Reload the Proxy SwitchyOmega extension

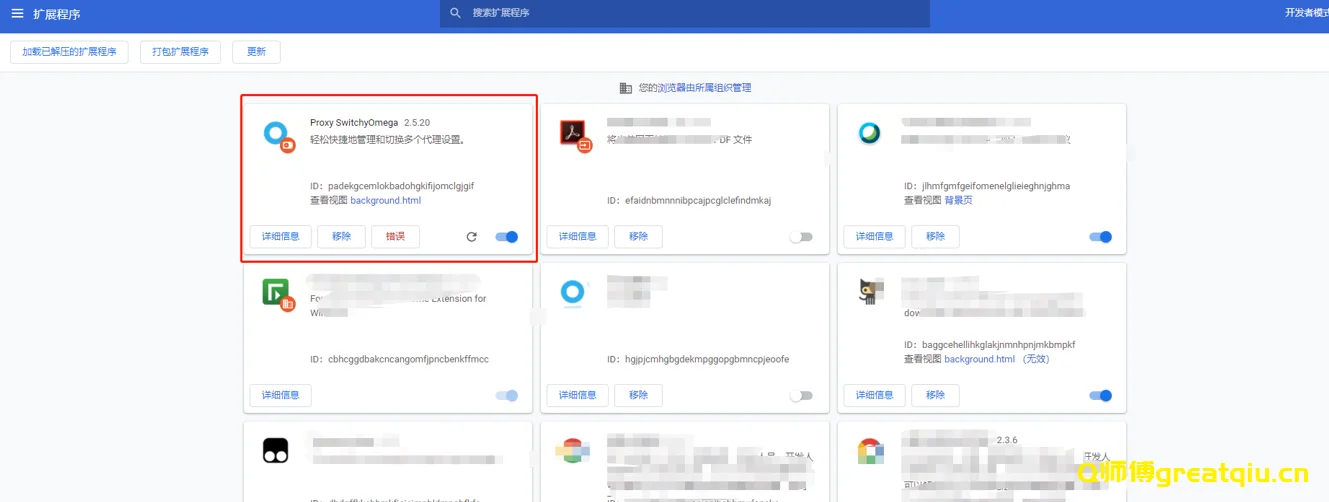coord(472,237)
